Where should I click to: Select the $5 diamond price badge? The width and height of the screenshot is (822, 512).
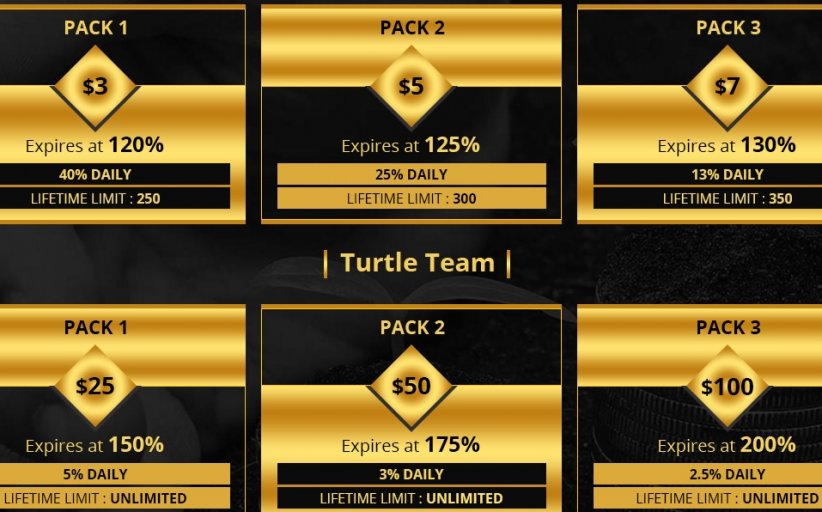(411, 87)
